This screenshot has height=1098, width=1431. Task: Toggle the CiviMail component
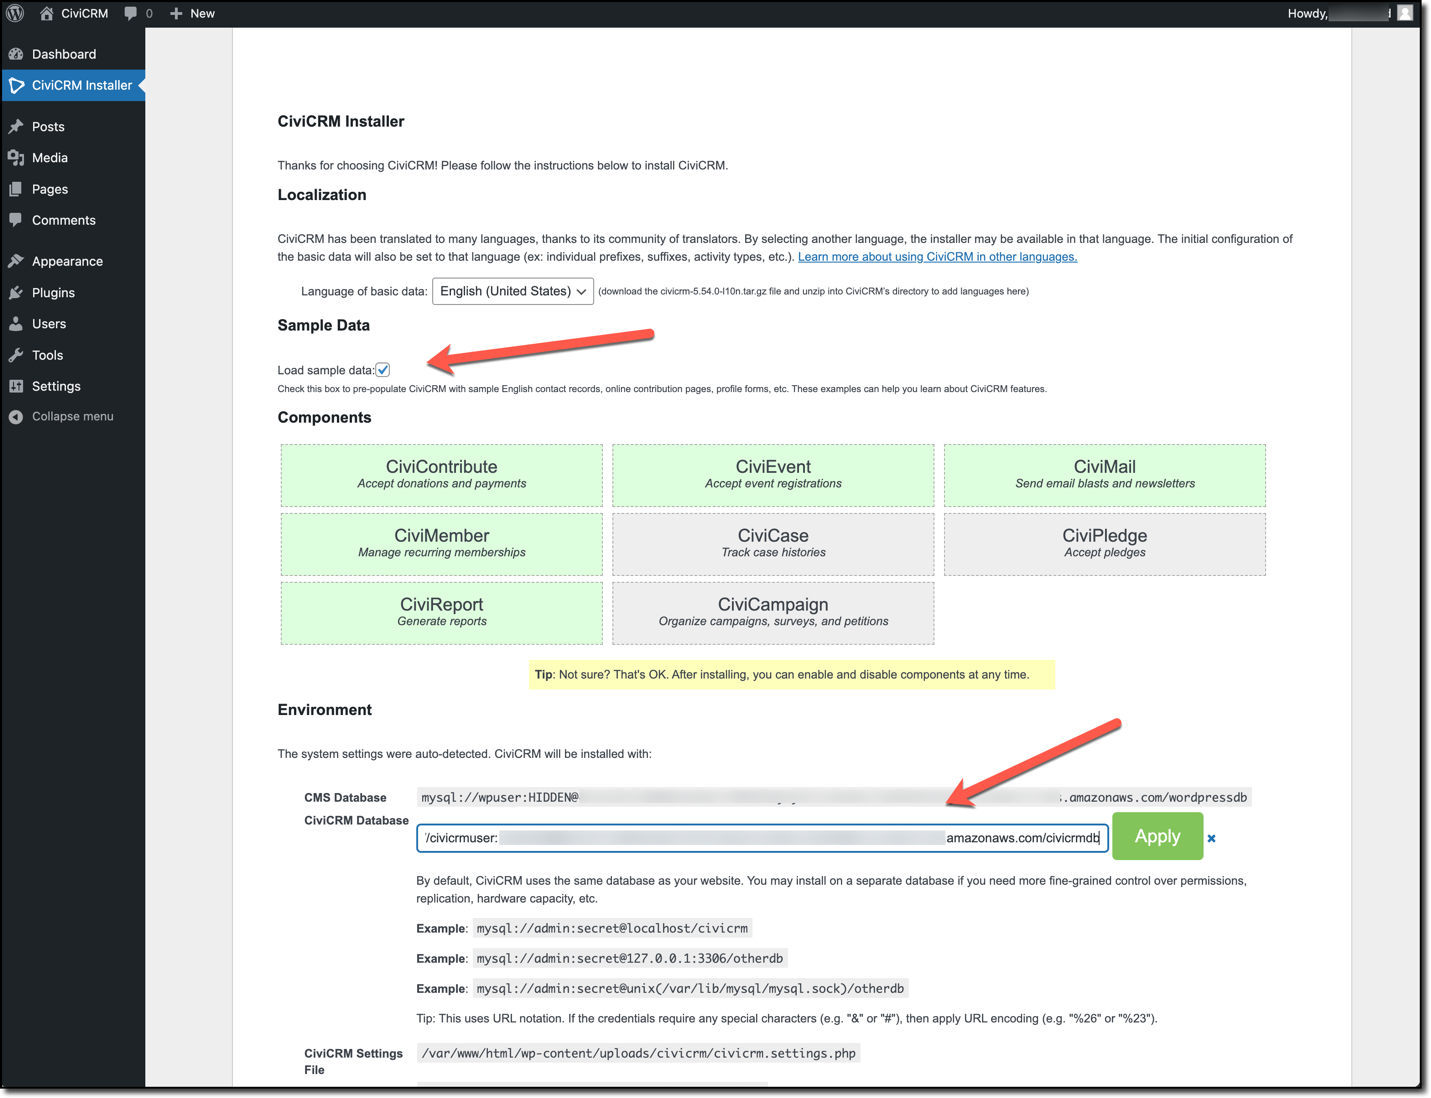1105,475
